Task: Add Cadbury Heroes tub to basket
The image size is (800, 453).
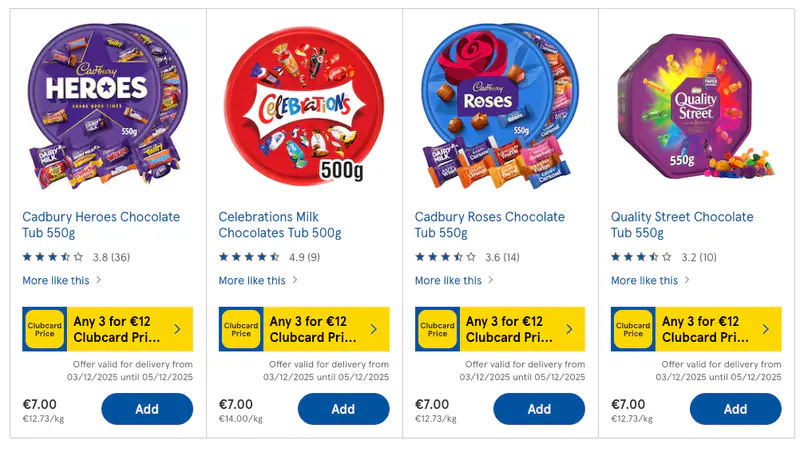Action: [147, 409]
